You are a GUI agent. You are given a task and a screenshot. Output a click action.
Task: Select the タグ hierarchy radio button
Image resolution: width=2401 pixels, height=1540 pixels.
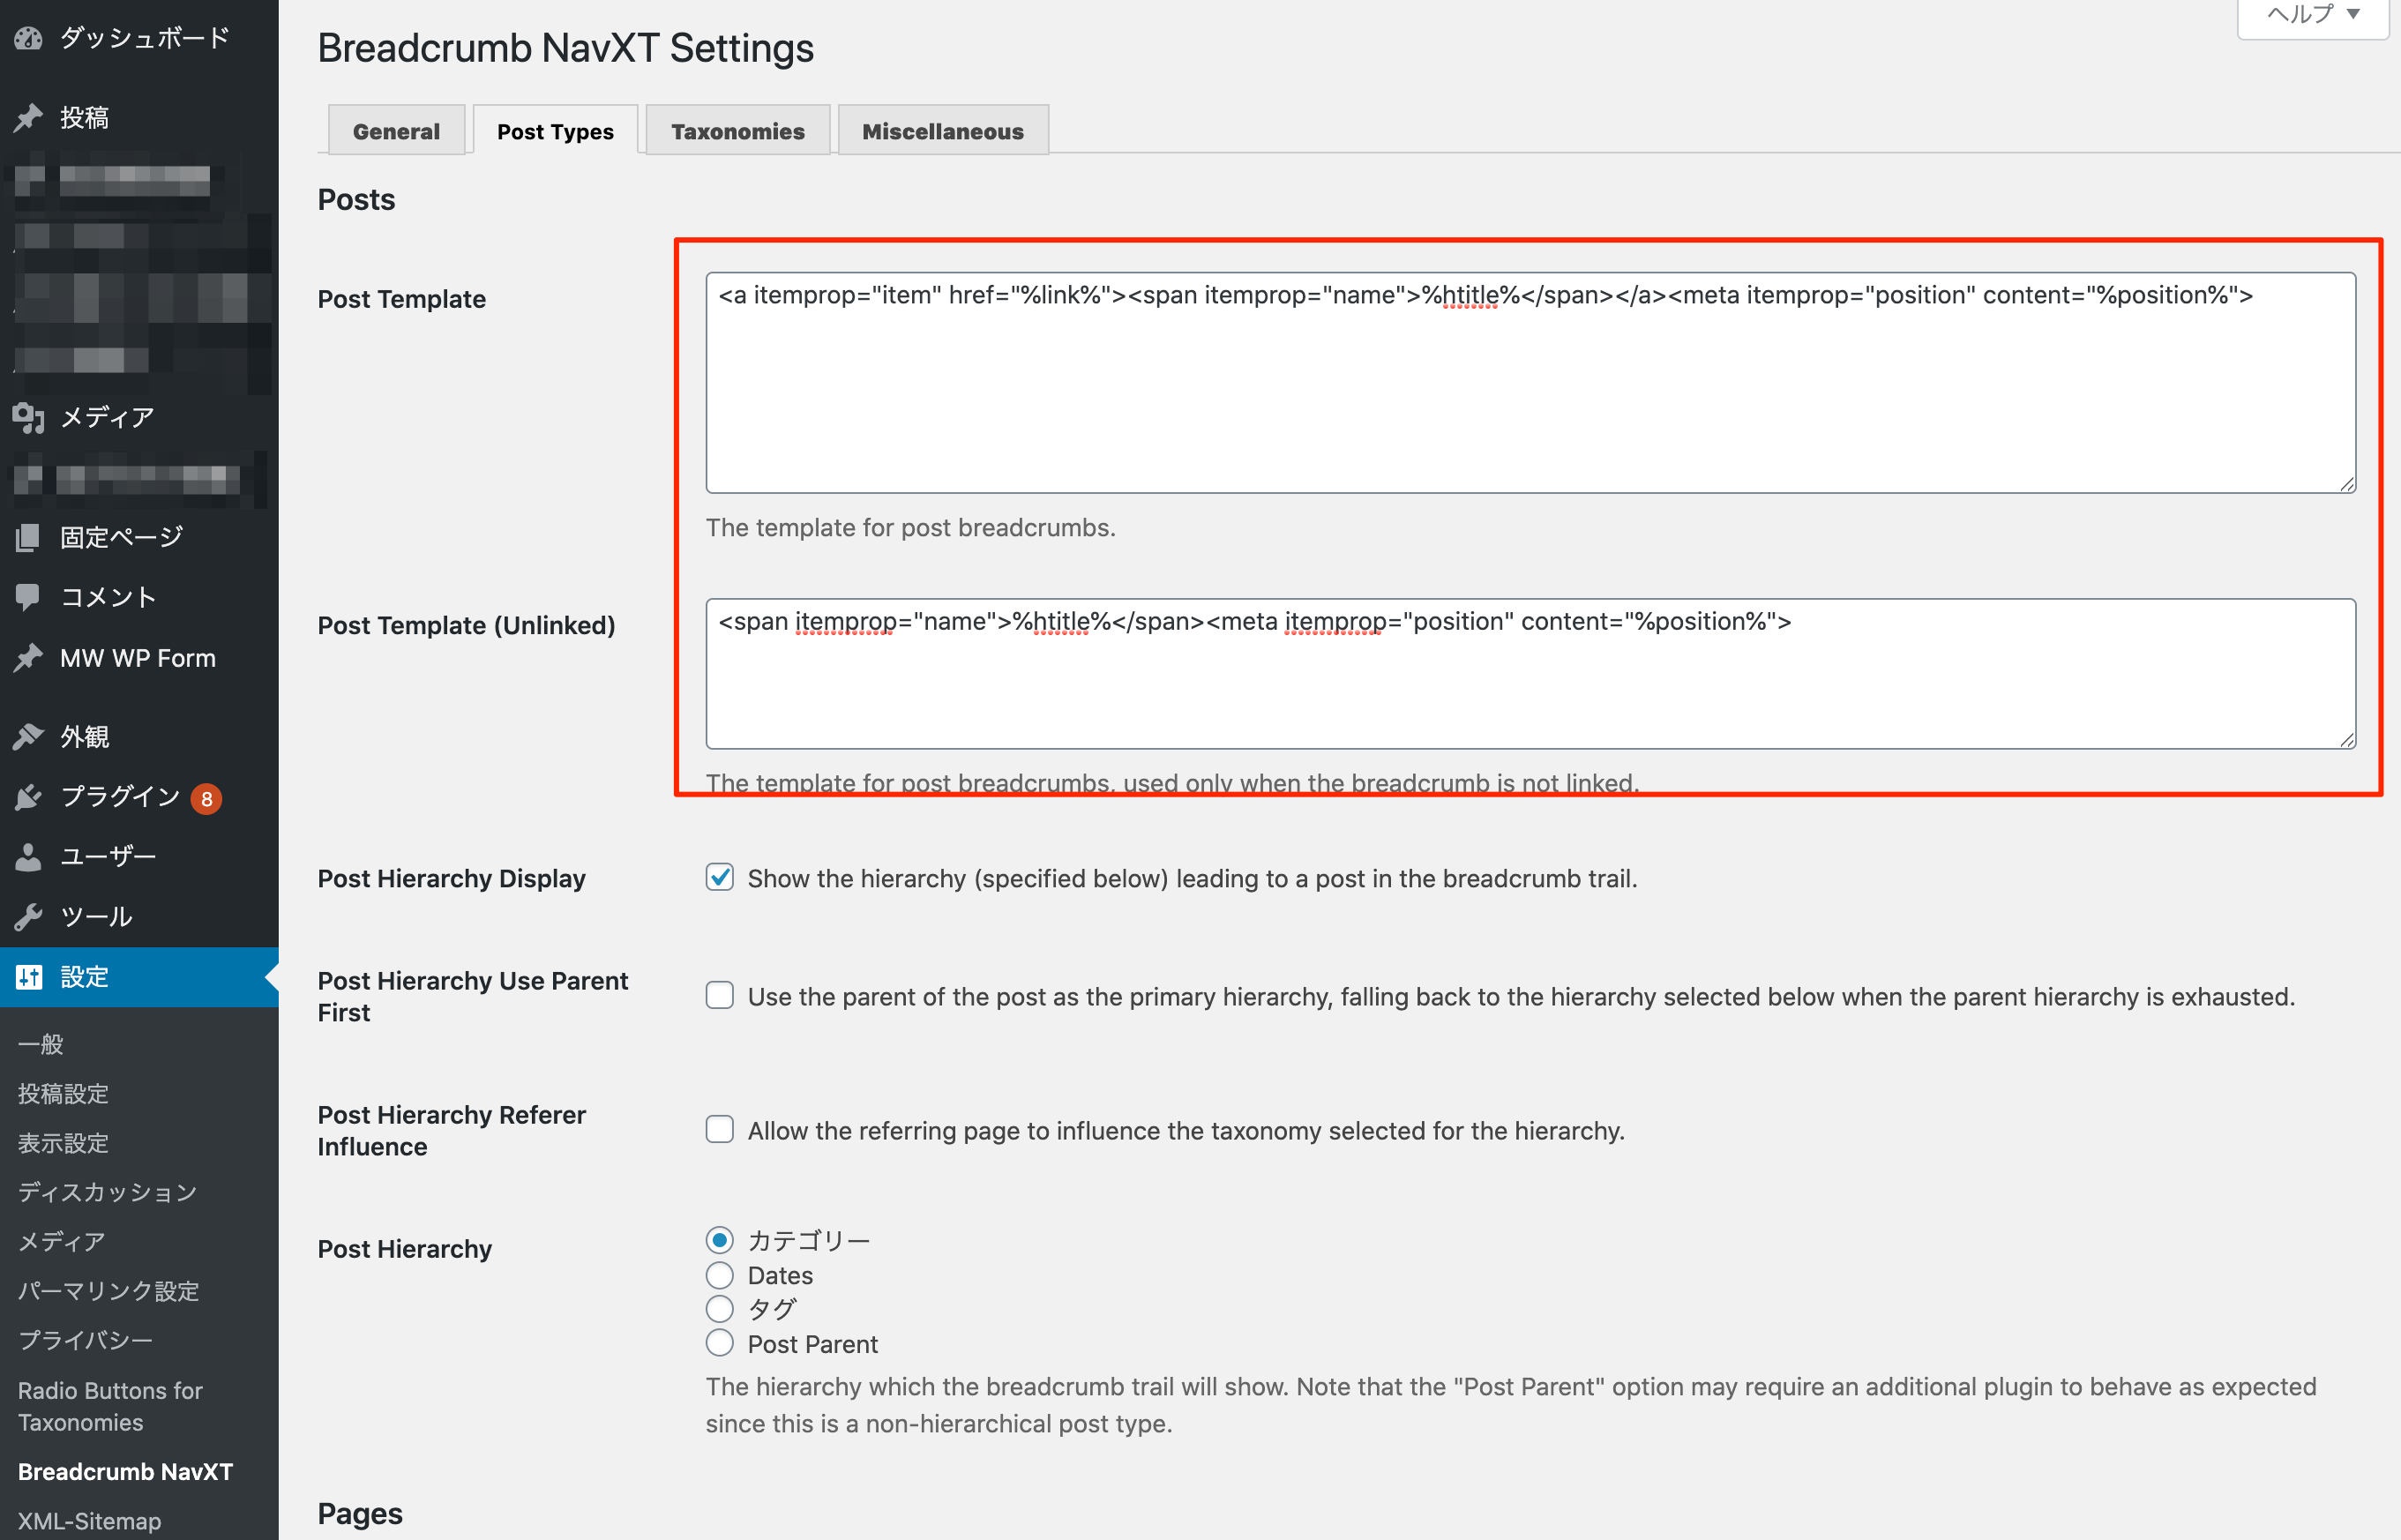(x=720, y=1309)
